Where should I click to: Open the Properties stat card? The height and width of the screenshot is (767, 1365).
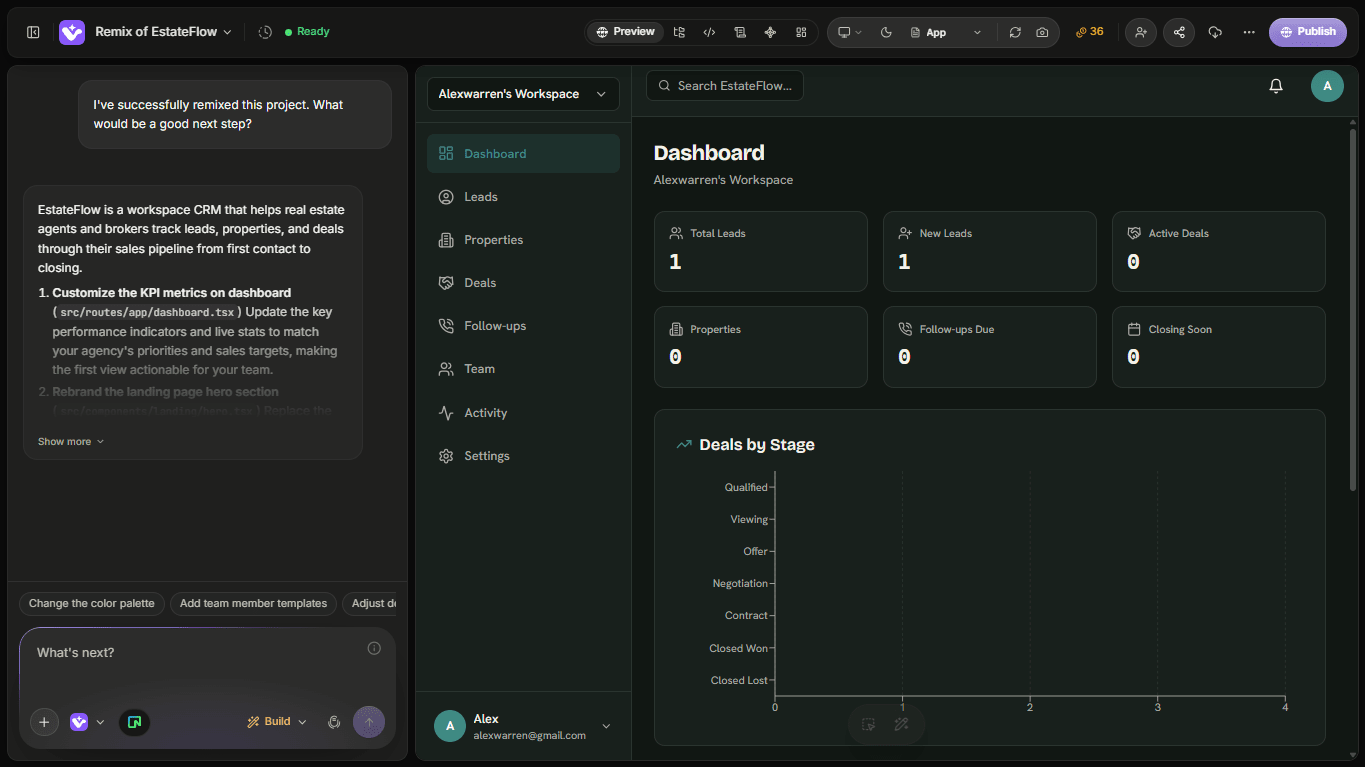pyautogui.click(x=761, y=347)
